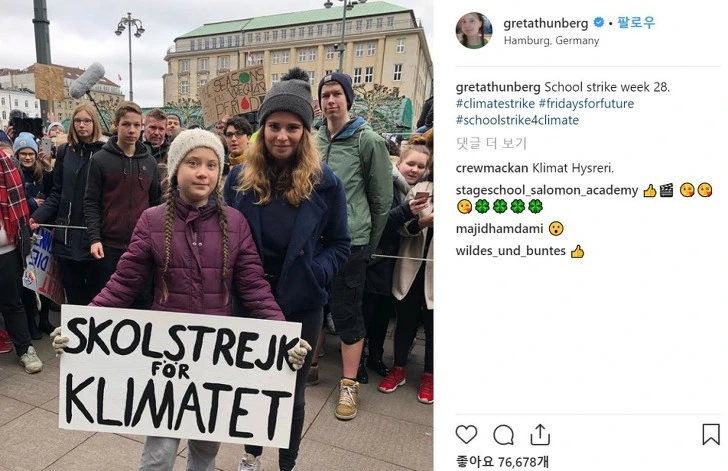
Task: Open stageschool_salomon_academy profile
Action: [547, 190]
